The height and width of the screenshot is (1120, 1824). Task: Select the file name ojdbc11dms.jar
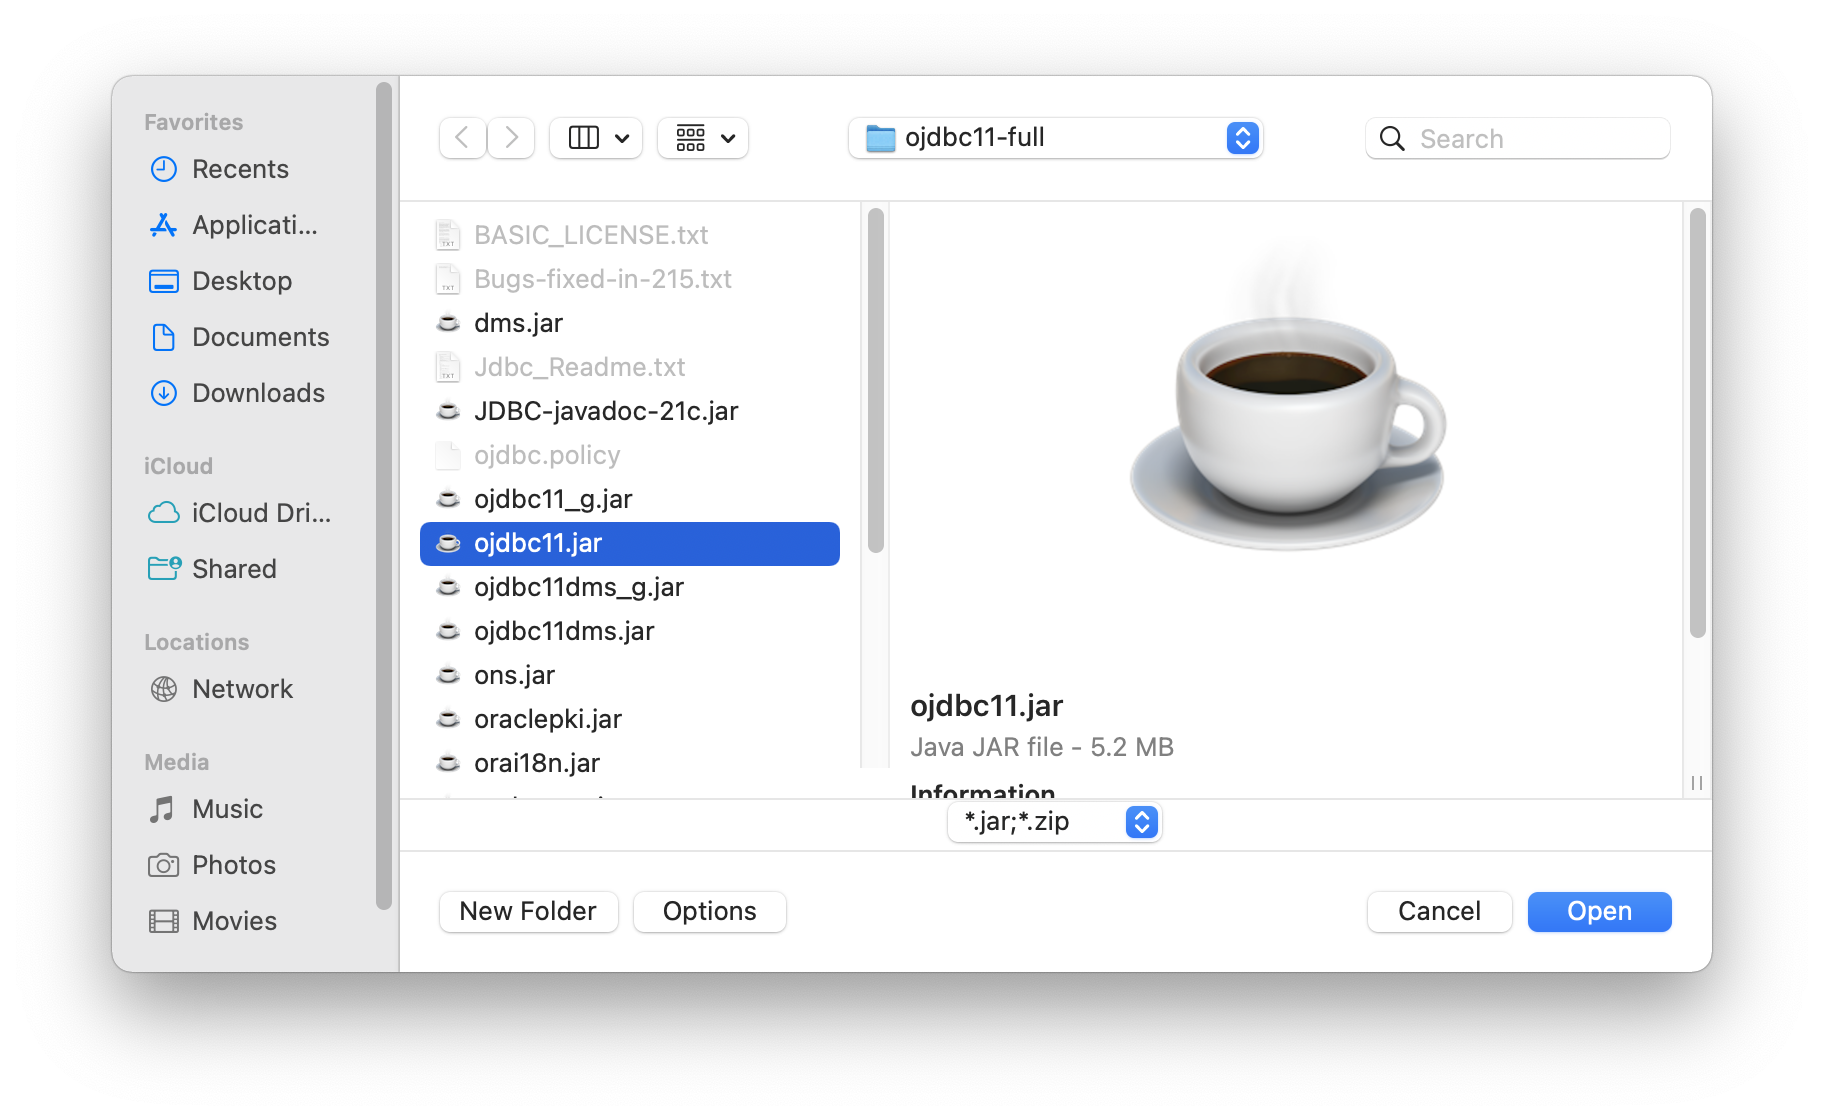(x=564, y=631)
